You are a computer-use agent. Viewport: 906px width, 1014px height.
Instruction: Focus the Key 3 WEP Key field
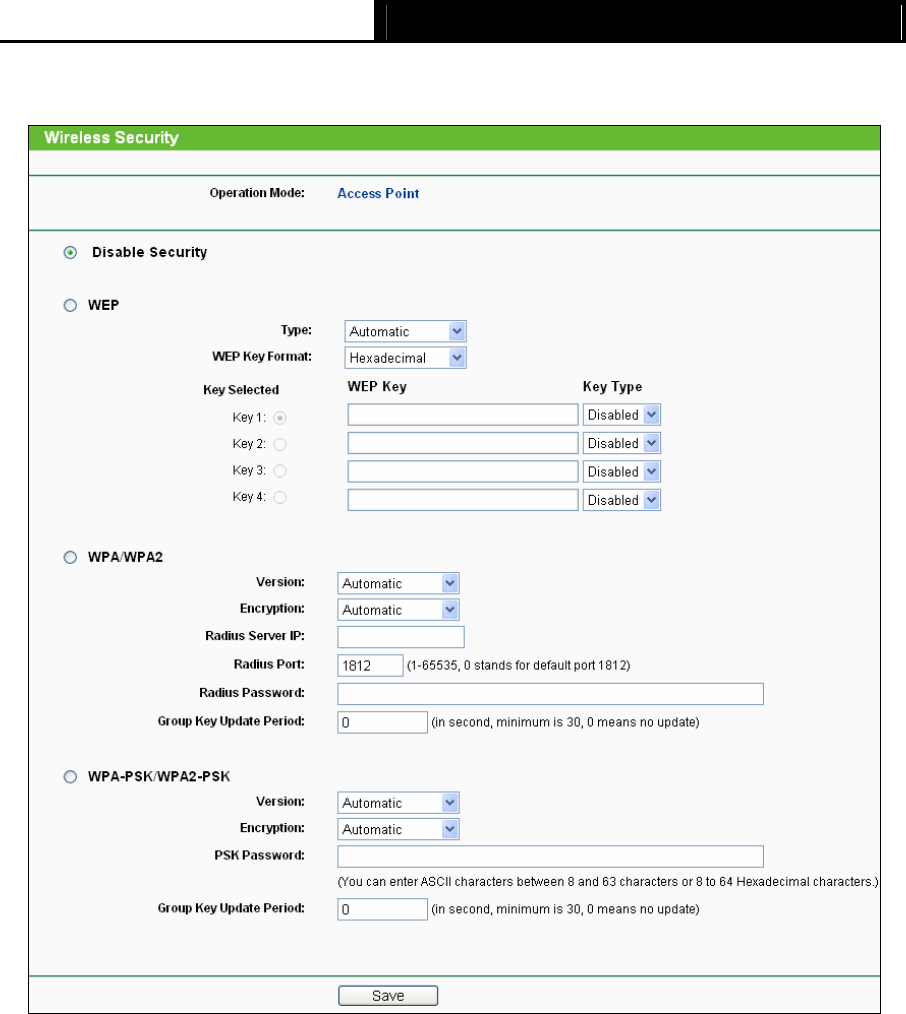point(463,472)
